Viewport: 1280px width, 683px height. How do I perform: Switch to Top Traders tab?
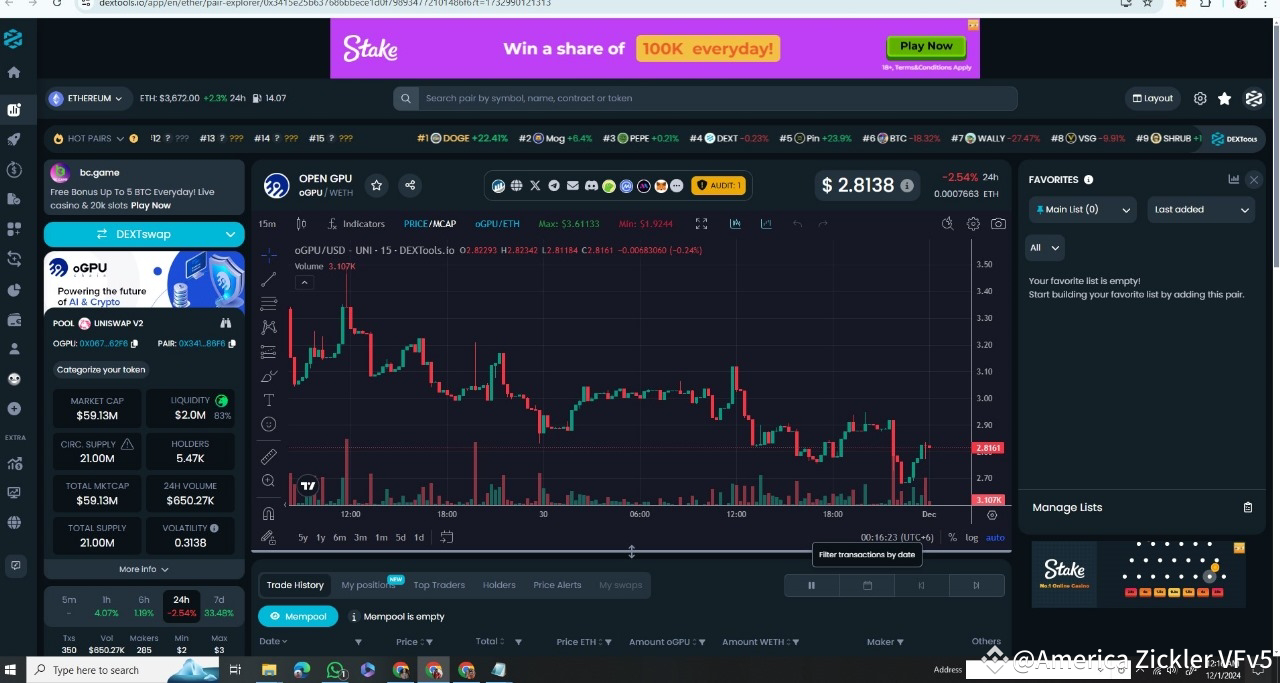439,586
